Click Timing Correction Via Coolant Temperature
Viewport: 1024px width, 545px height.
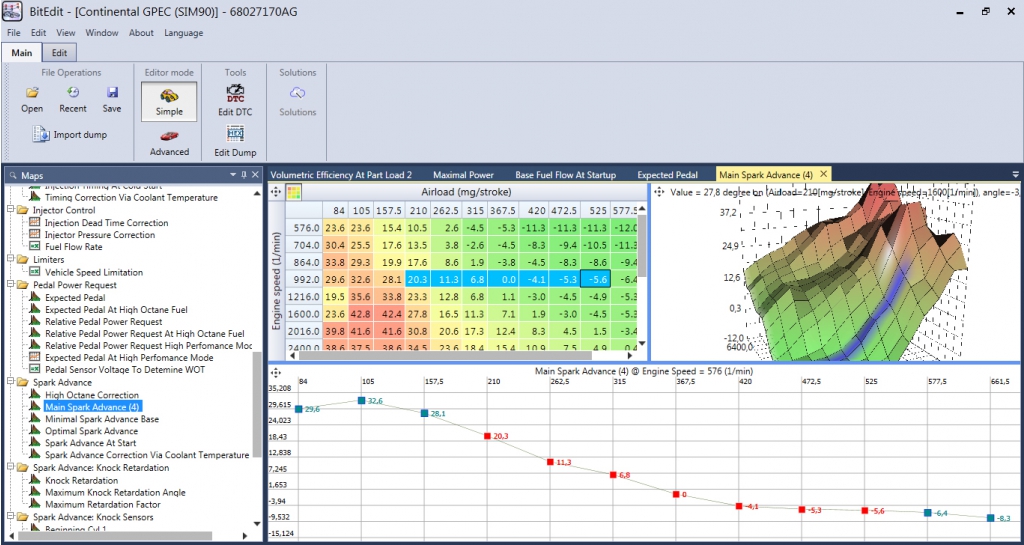tap(131, 197)
